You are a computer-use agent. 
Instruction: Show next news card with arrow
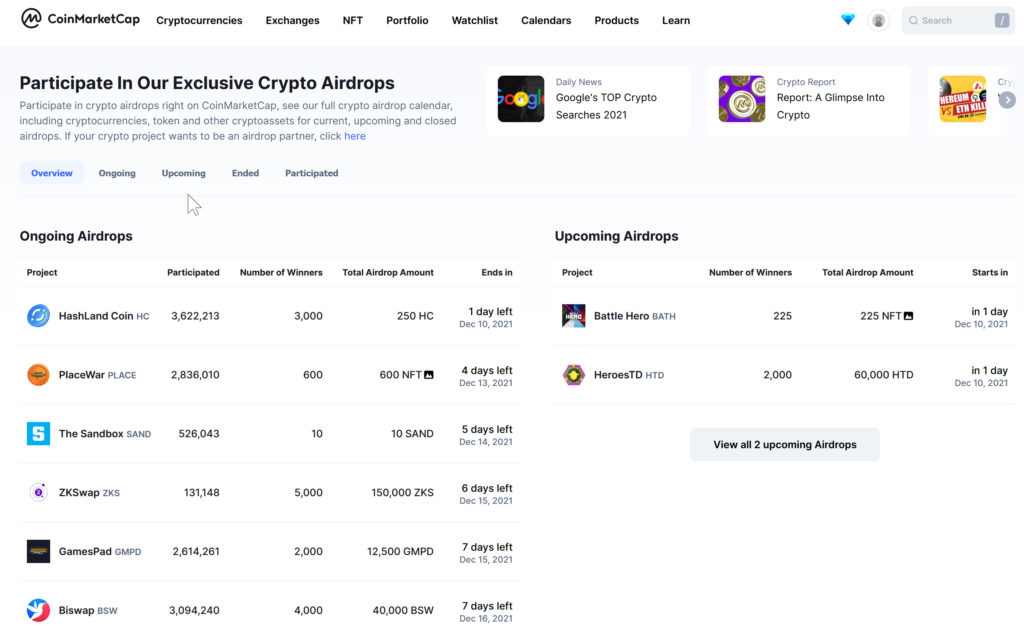1007,100
